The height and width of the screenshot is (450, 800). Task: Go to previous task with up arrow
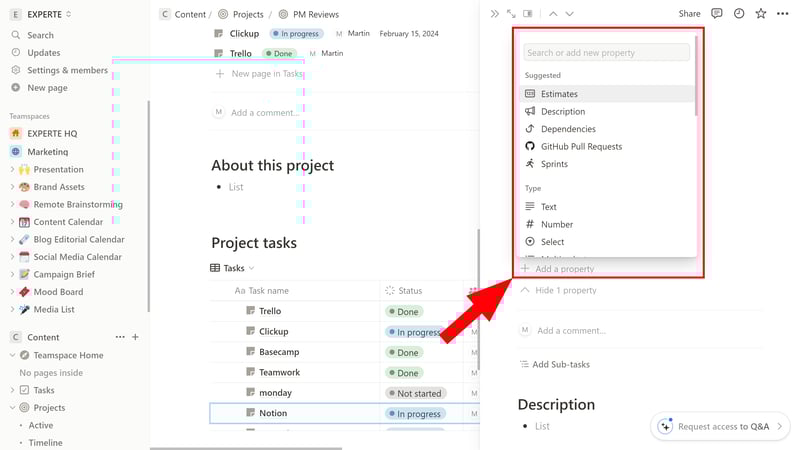553,14
